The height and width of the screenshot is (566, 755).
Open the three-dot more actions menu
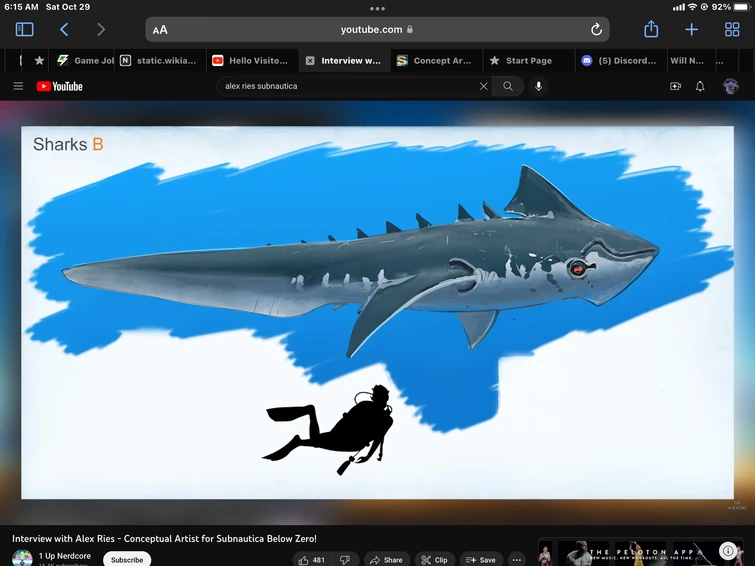point(517,560)
